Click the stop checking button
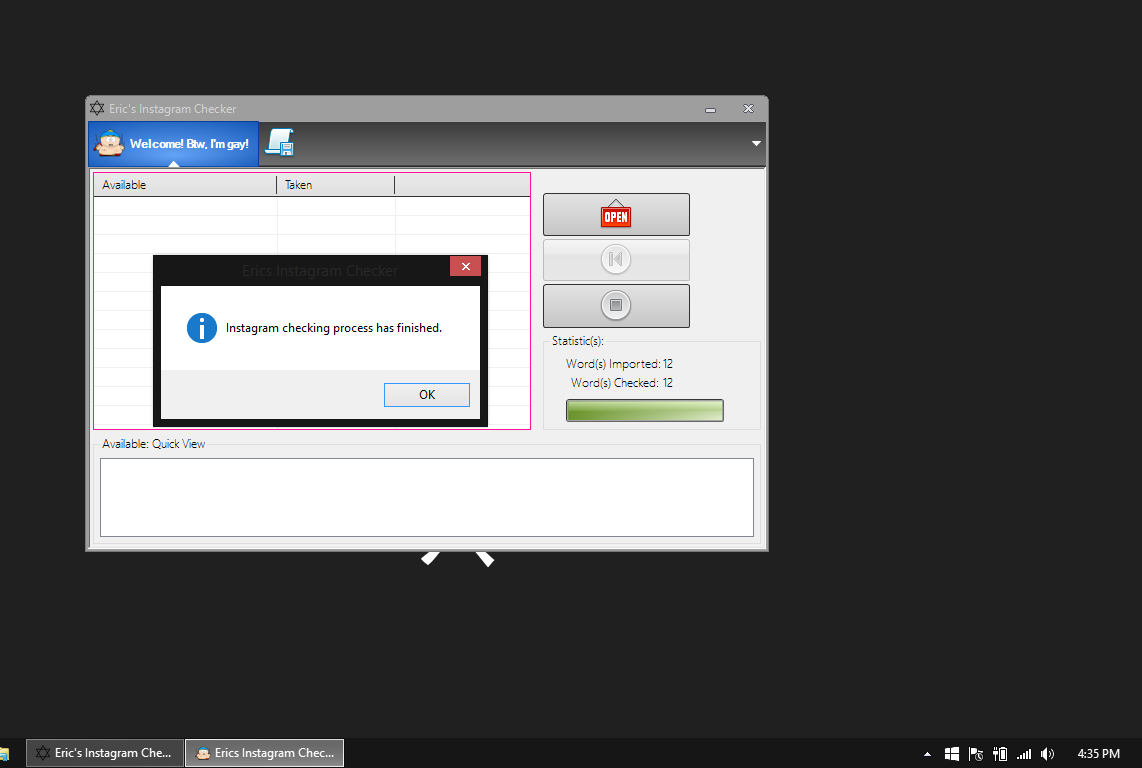Image resolution: width=1142 pixels, height=768 pixels. (x=616, y=305)
